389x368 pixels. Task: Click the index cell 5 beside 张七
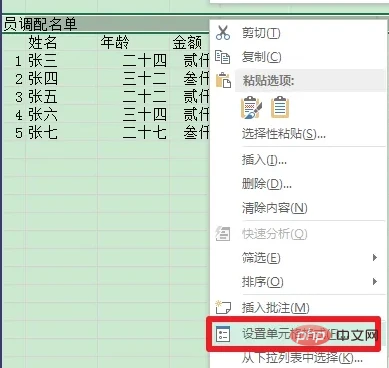coord(14,133)
